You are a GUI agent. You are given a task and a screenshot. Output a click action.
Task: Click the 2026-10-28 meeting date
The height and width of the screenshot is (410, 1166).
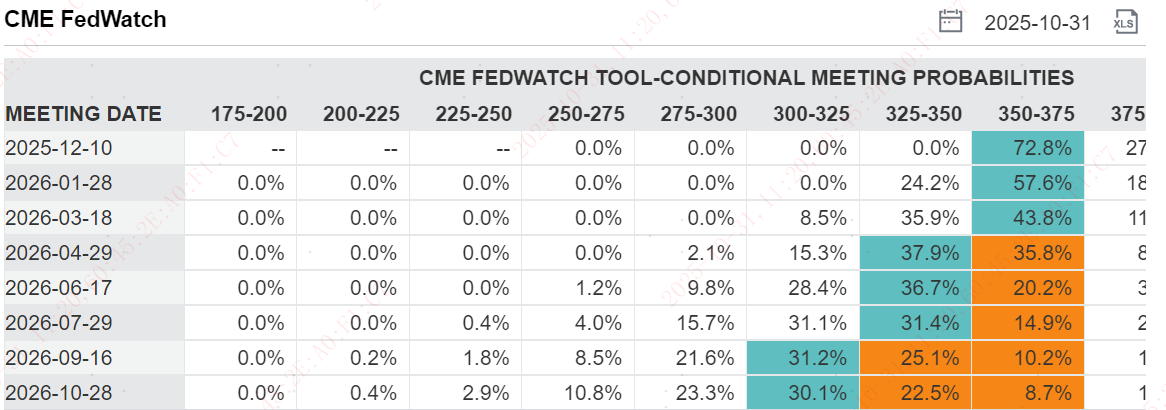pyautogui.click(x=59, y=391)
